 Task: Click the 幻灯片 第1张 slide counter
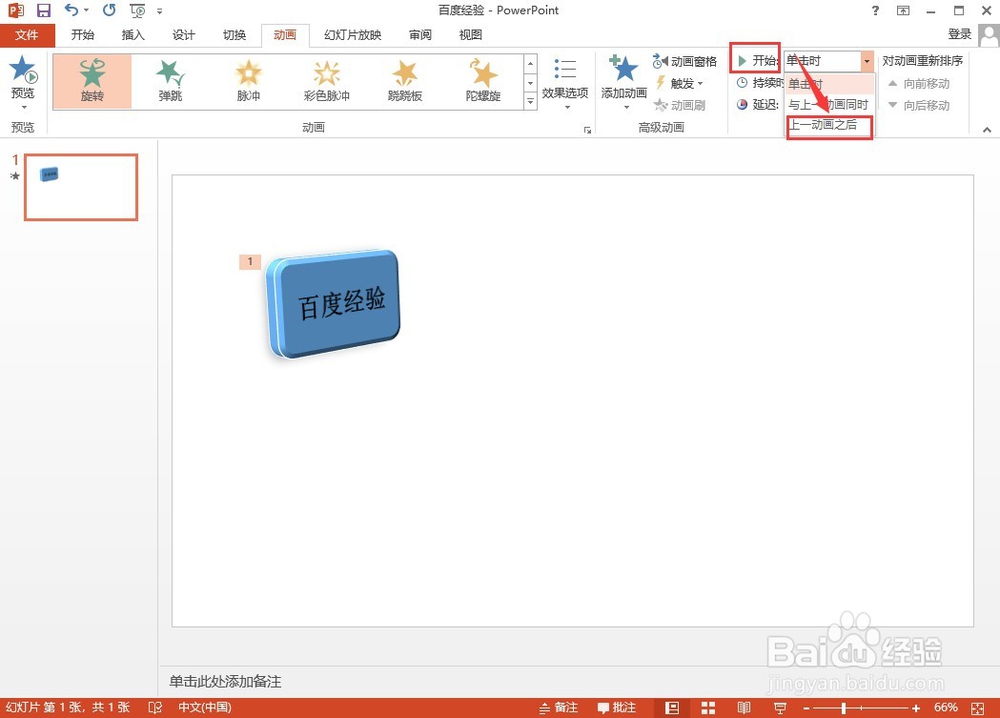68,708
